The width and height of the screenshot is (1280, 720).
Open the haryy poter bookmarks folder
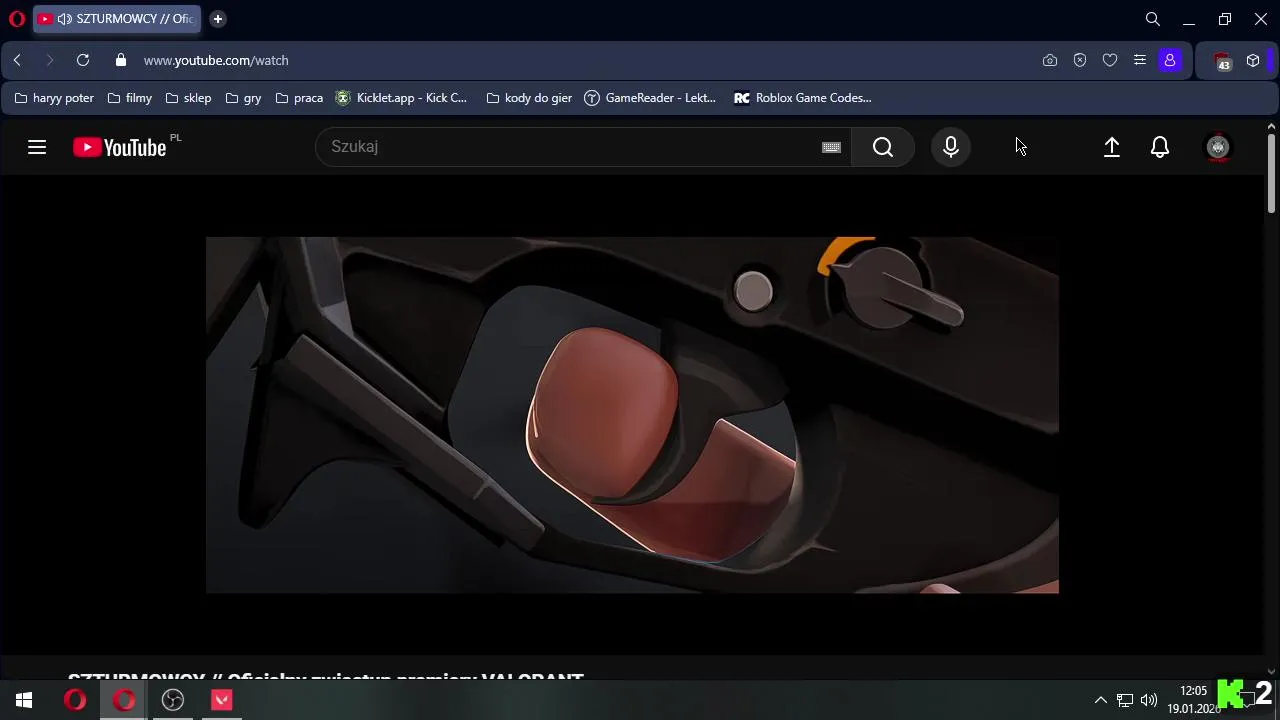pos(54,98)
